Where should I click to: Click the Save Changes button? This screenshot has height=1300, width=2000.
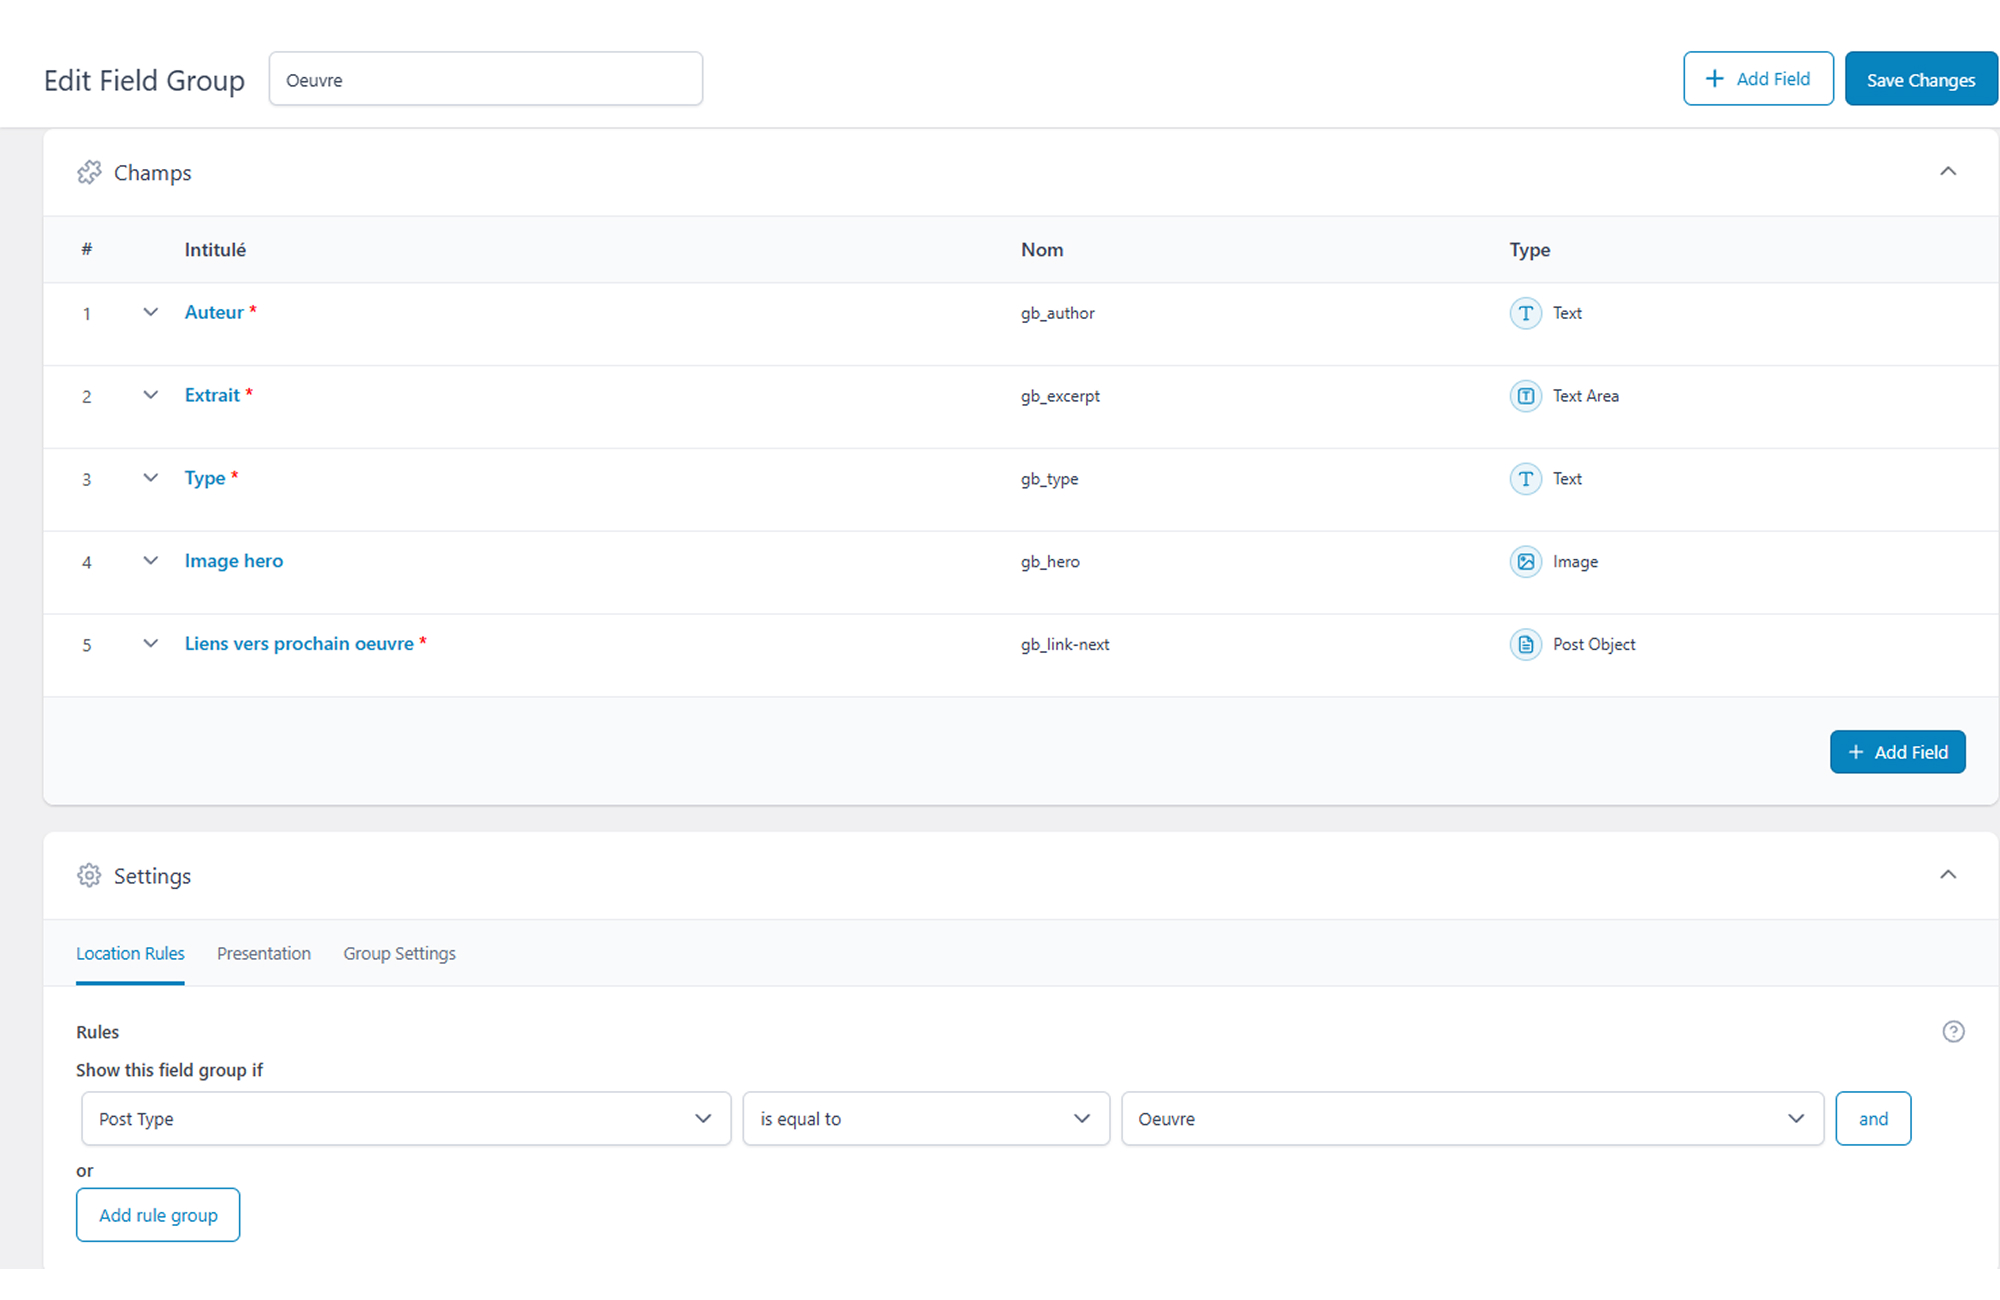point(1920,80)
